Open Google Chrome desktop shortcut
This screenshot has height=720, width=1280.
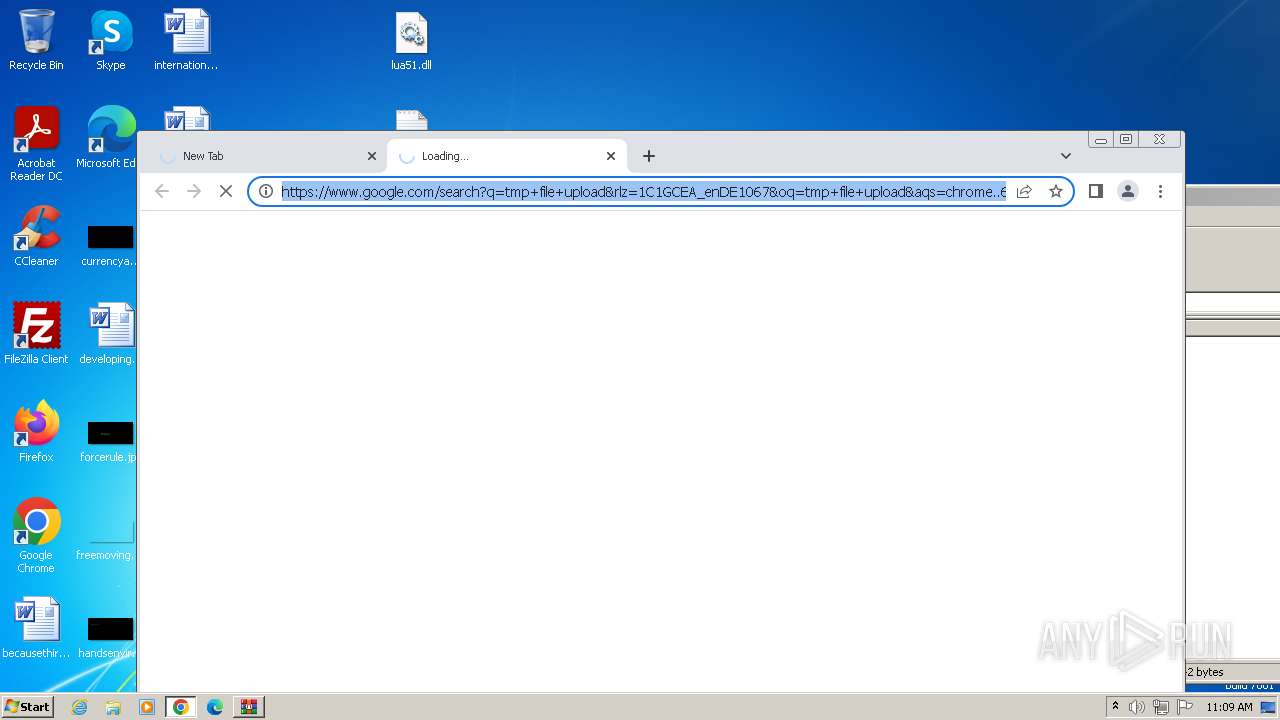36,536
